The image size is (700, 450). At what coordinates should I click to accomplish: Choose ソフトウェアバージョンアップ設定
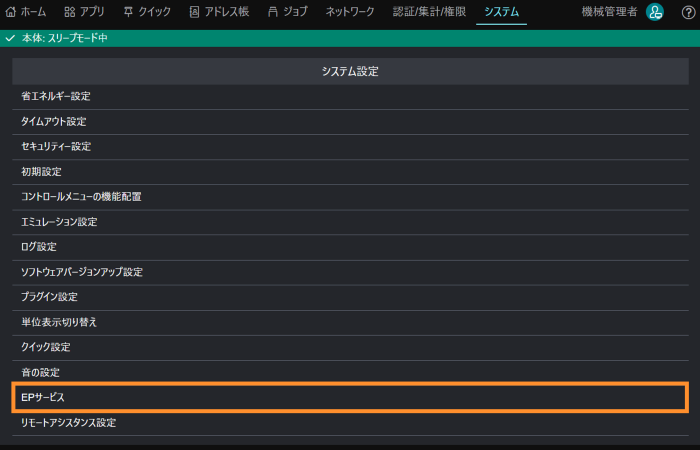click(82, 271)
